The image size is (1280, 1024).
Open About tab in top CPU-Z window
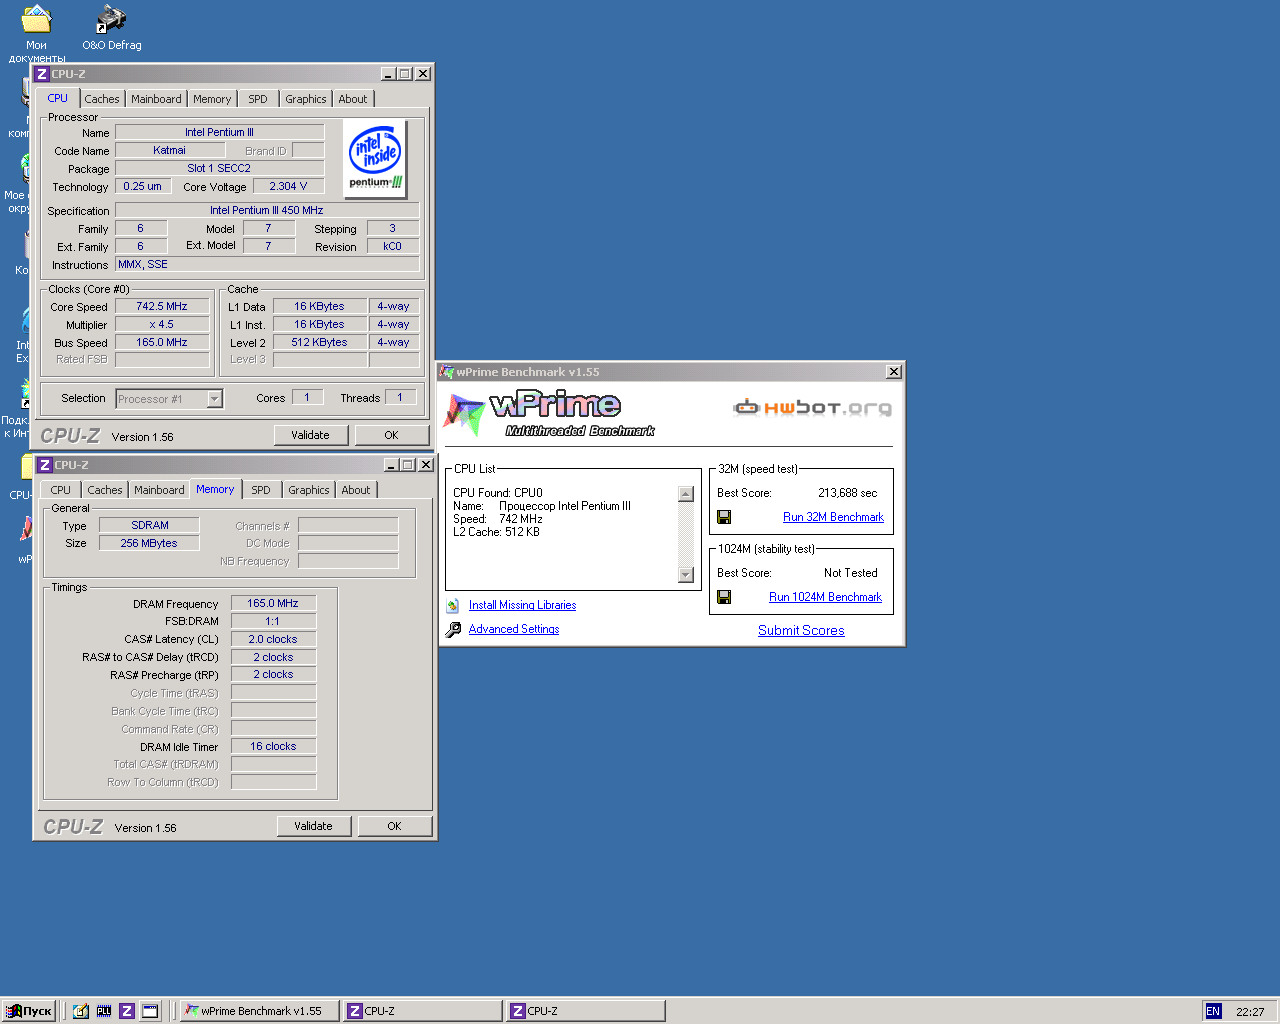tap(353, 99)
